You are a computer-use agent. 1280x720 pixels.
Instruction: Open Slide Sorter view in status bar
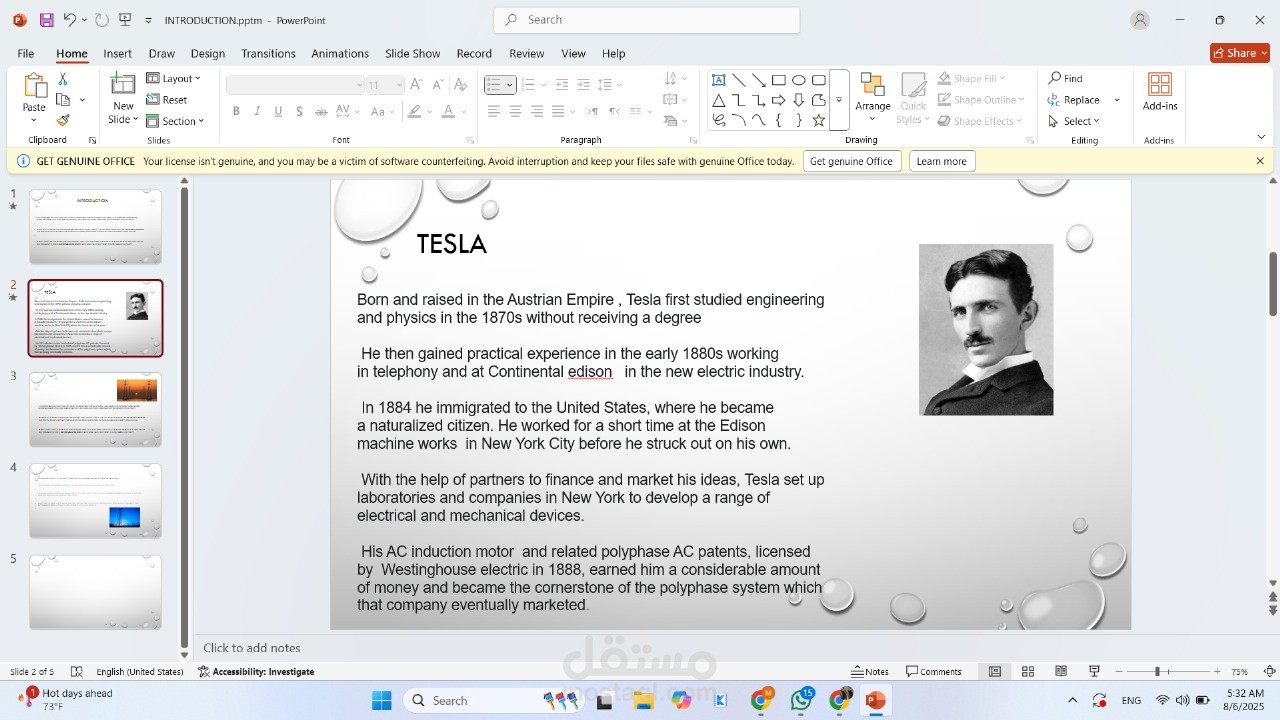[1027, 671]
